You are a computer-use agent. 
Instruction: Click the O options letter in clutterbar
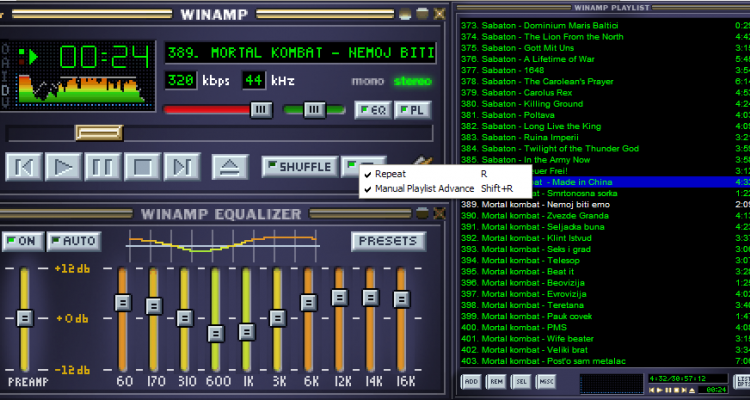(5, 49)
